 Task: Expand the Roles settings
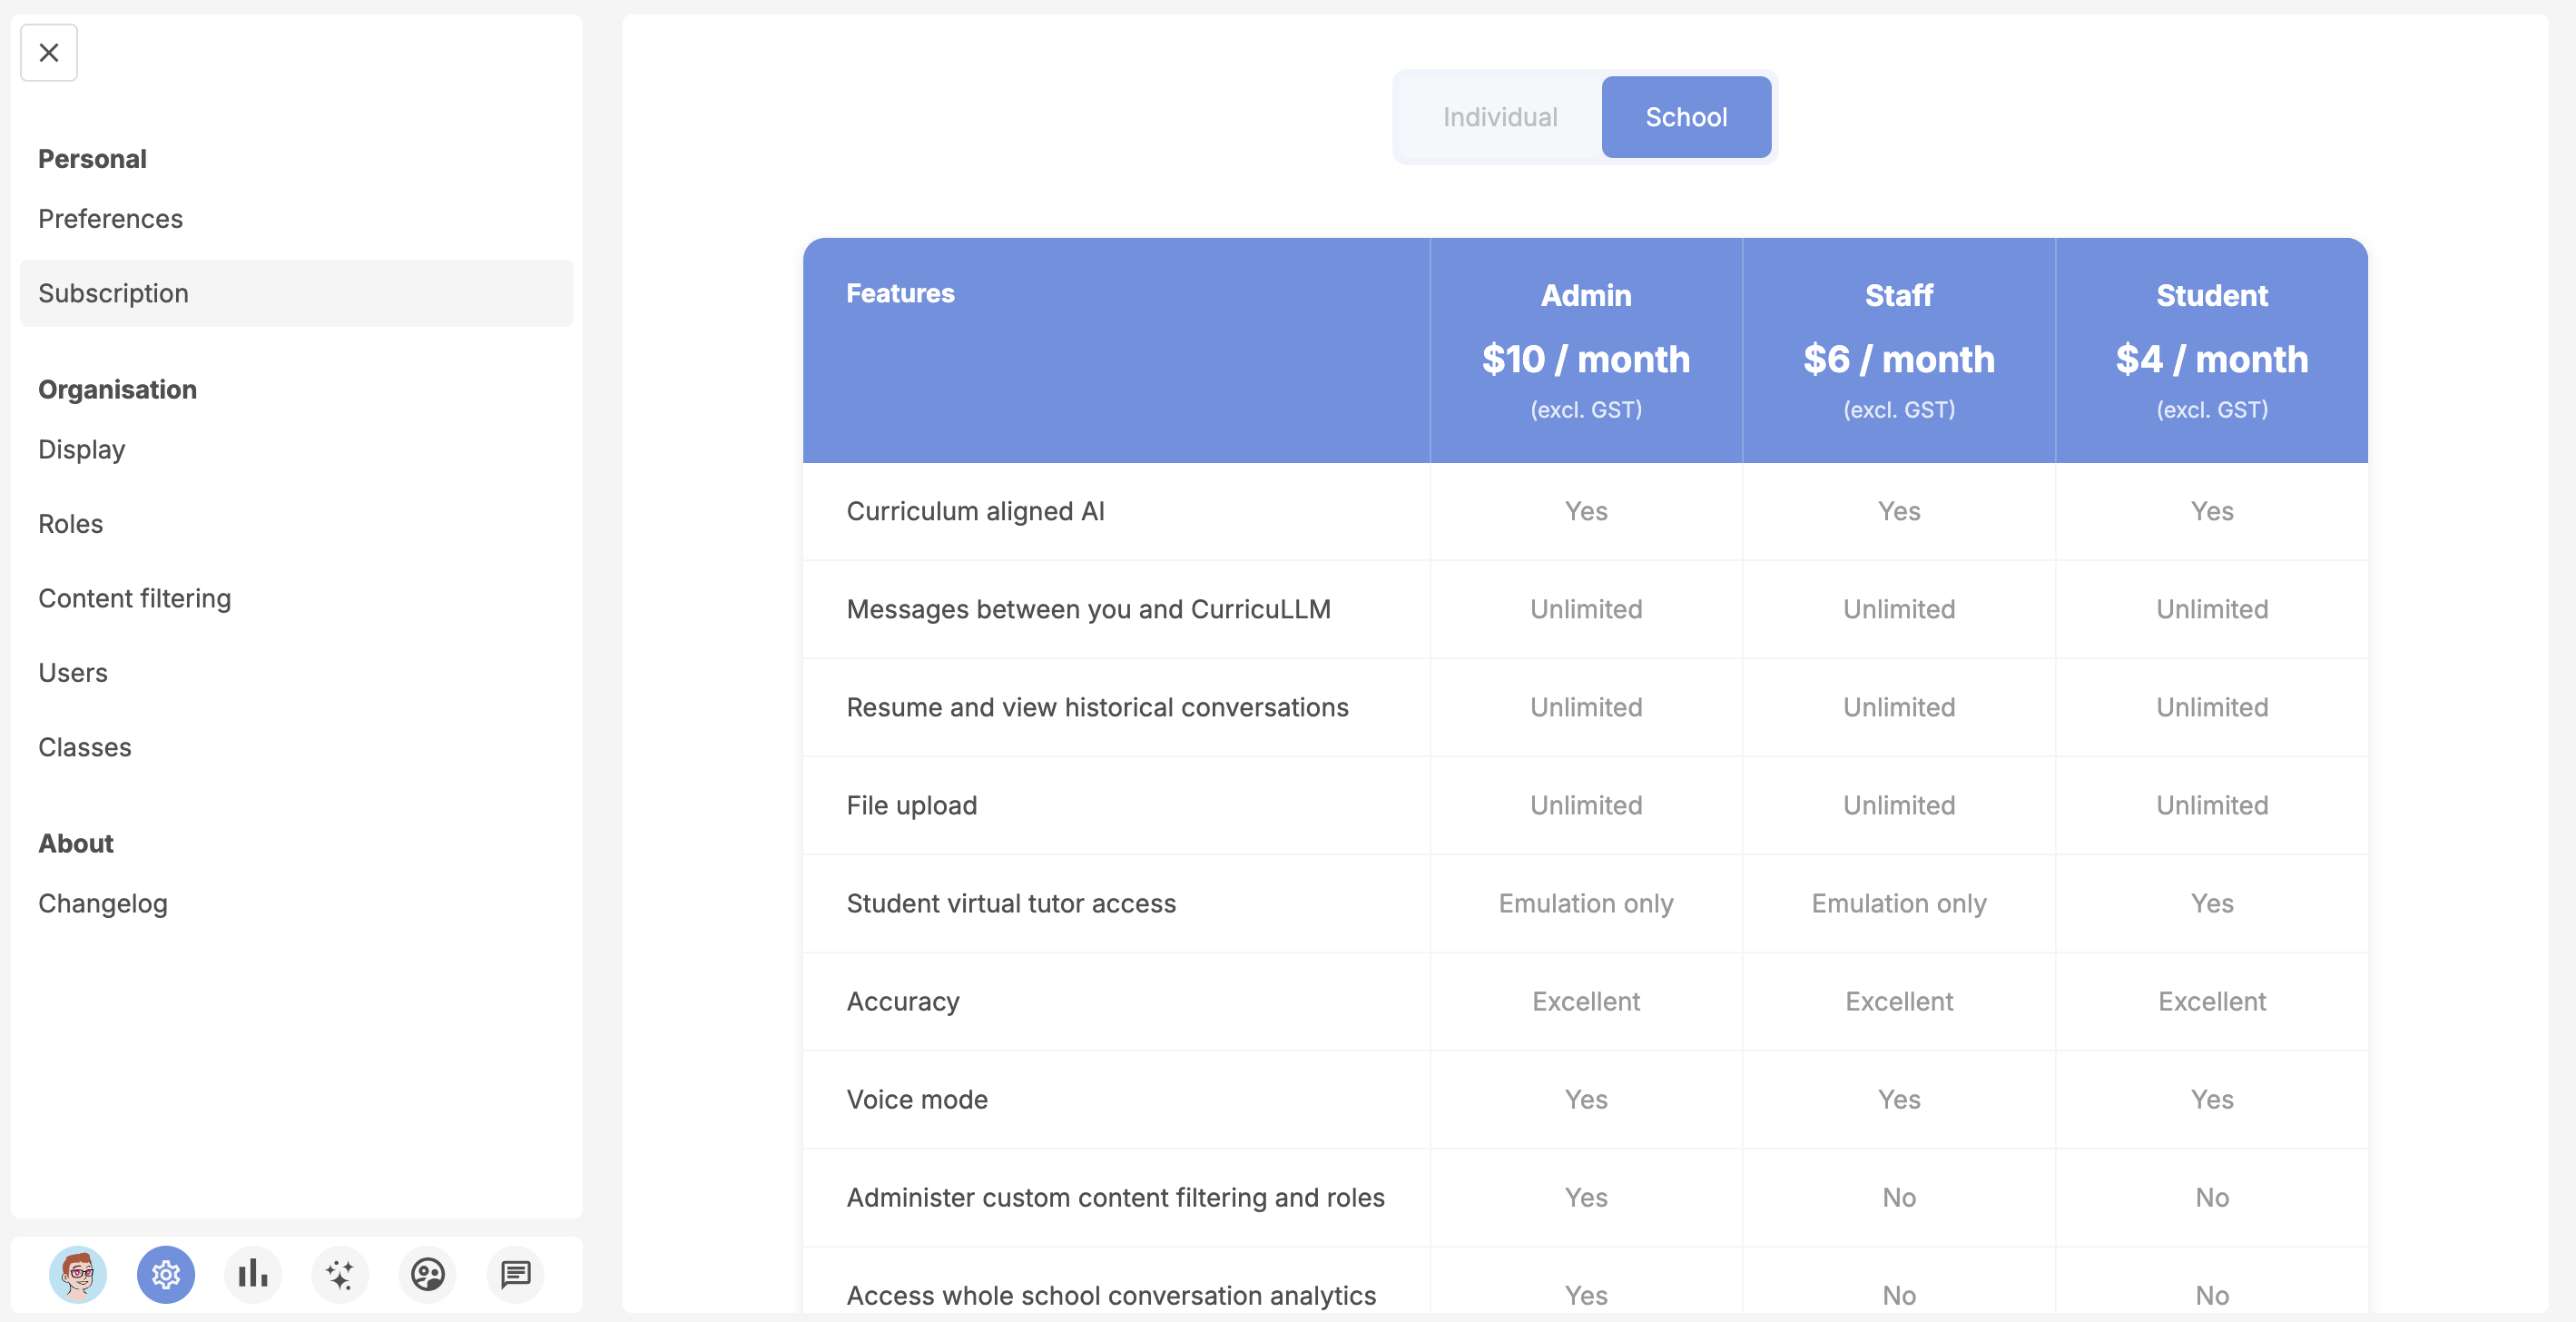point(70,523)
